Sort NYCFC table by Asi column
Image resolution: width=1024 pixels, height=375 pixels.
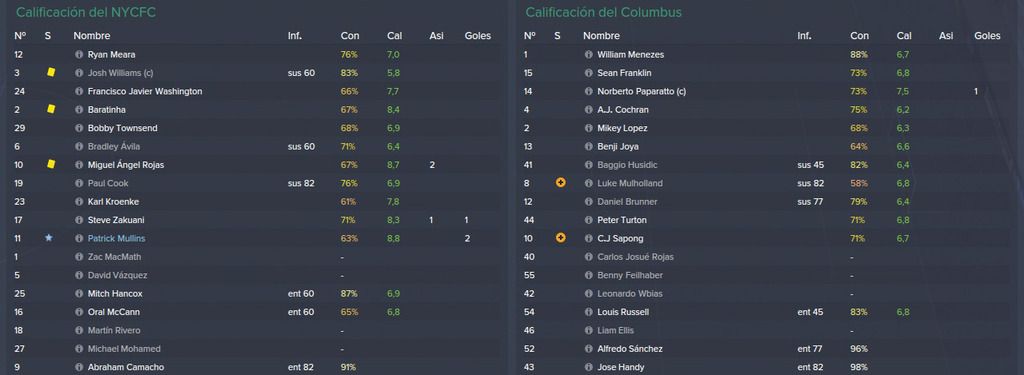pos(436,36)
